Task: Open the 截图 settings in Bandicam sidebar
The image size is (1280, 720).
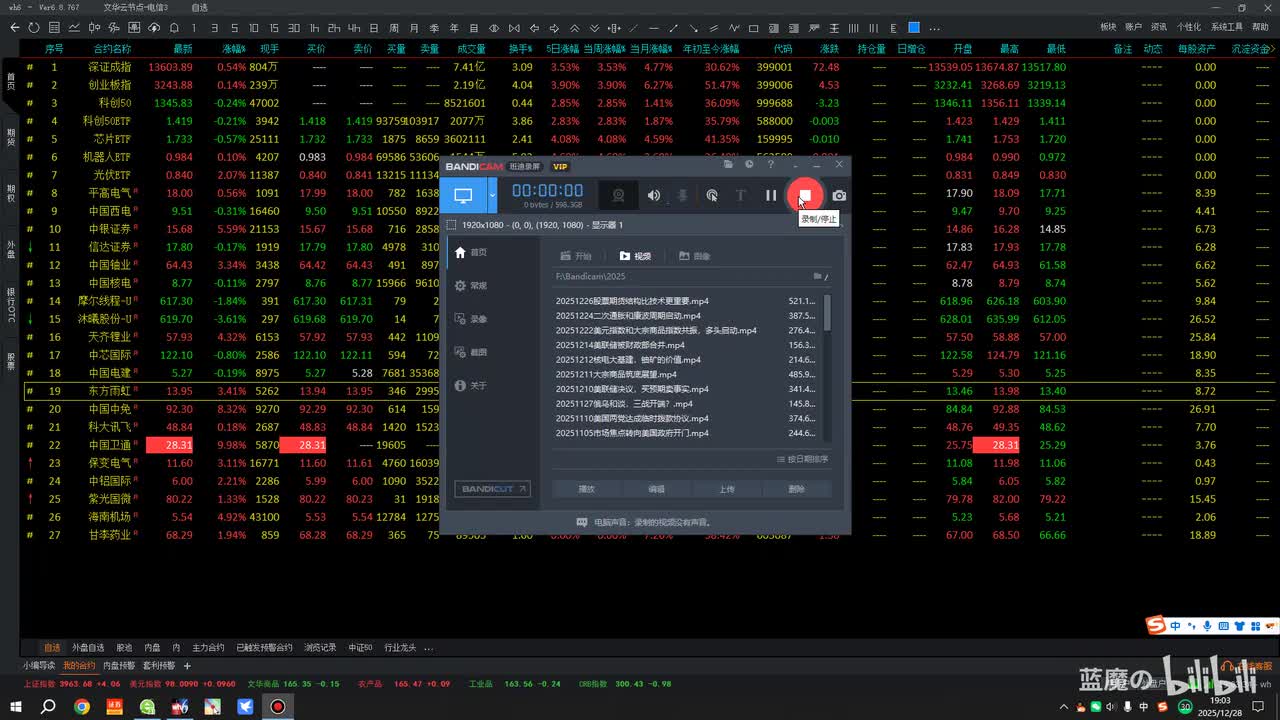Action: click(470, 352)
